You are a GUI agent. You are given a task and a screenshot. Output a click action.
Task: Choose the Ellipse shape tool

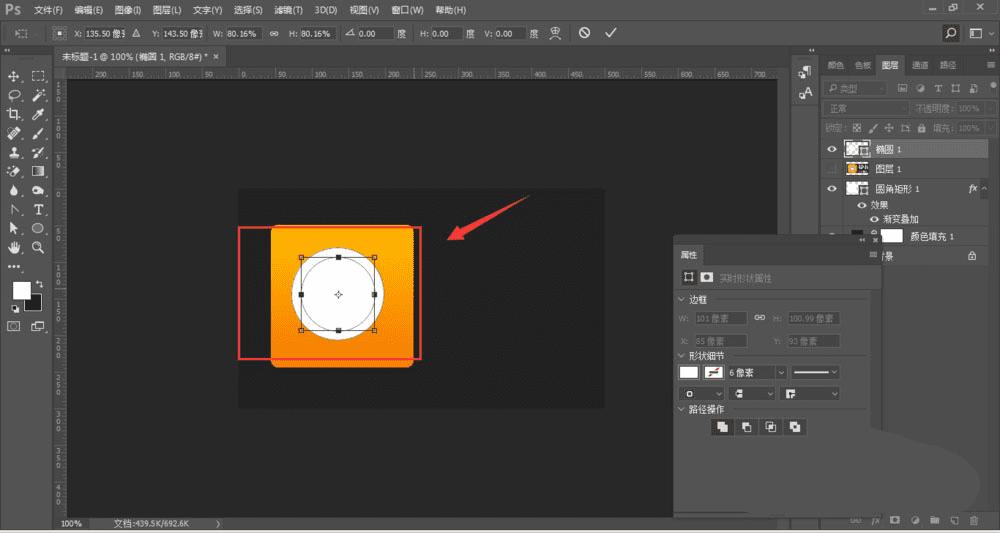pyautogui.click(x=39, y=228)
